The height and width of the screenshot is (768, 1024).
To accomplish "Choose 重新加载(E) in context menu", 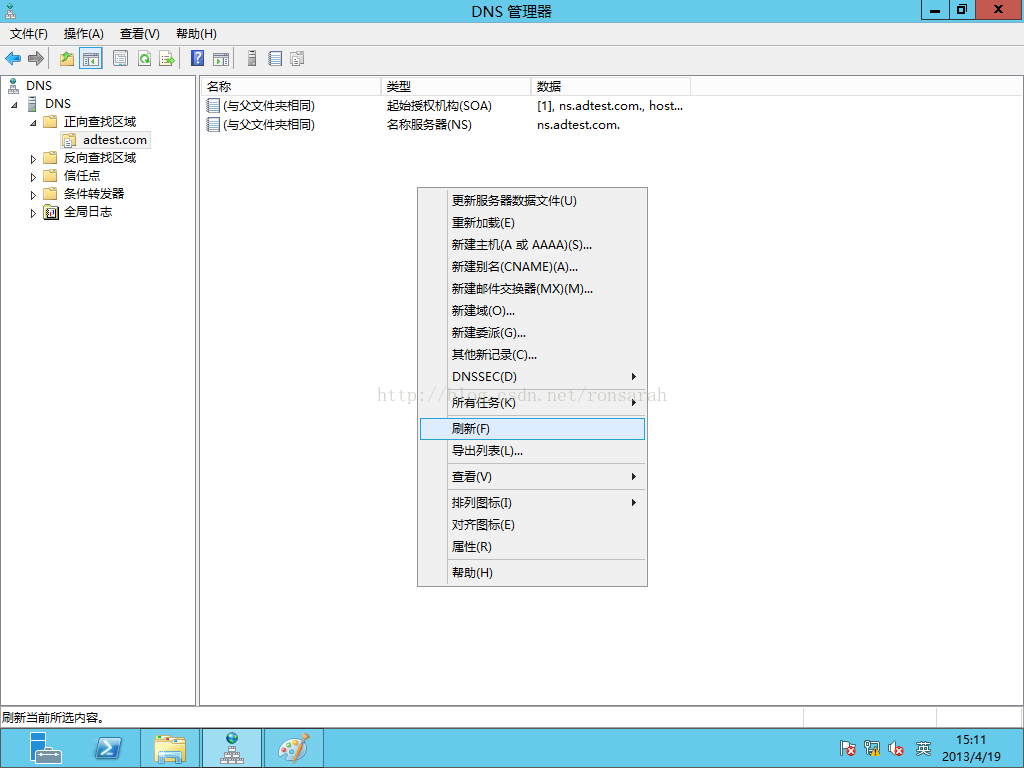I will [532, 223].
